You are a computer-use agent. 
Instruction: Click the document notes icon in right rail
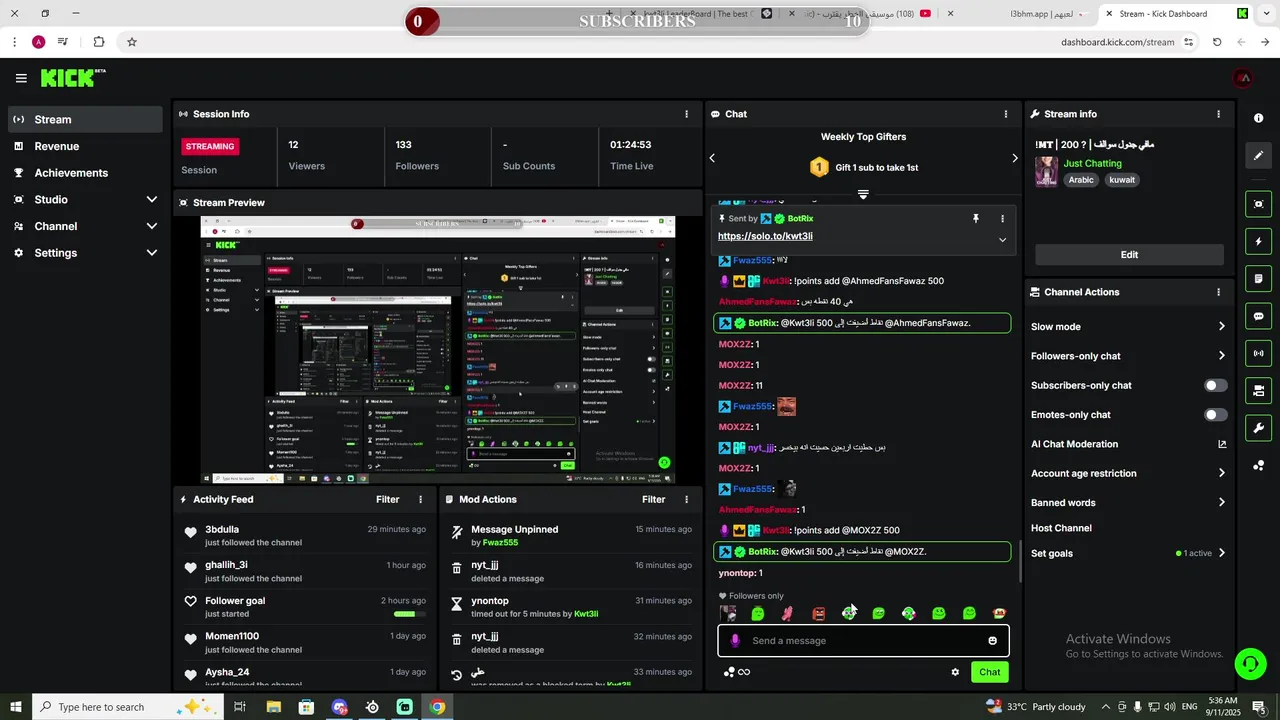pos(1258,278)
